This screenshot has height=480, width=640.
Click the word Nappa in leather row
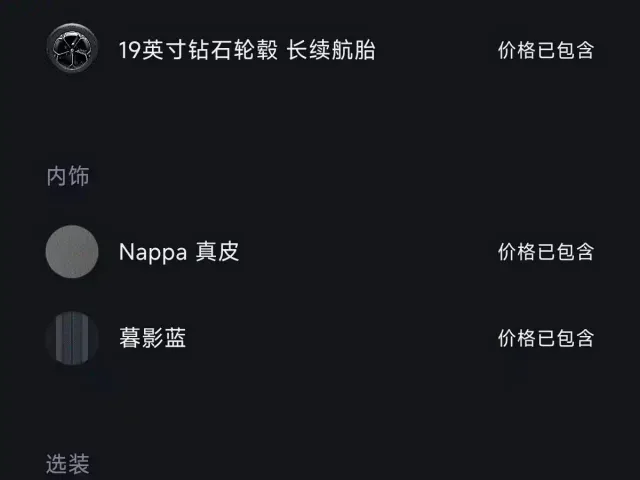(153, 253)
